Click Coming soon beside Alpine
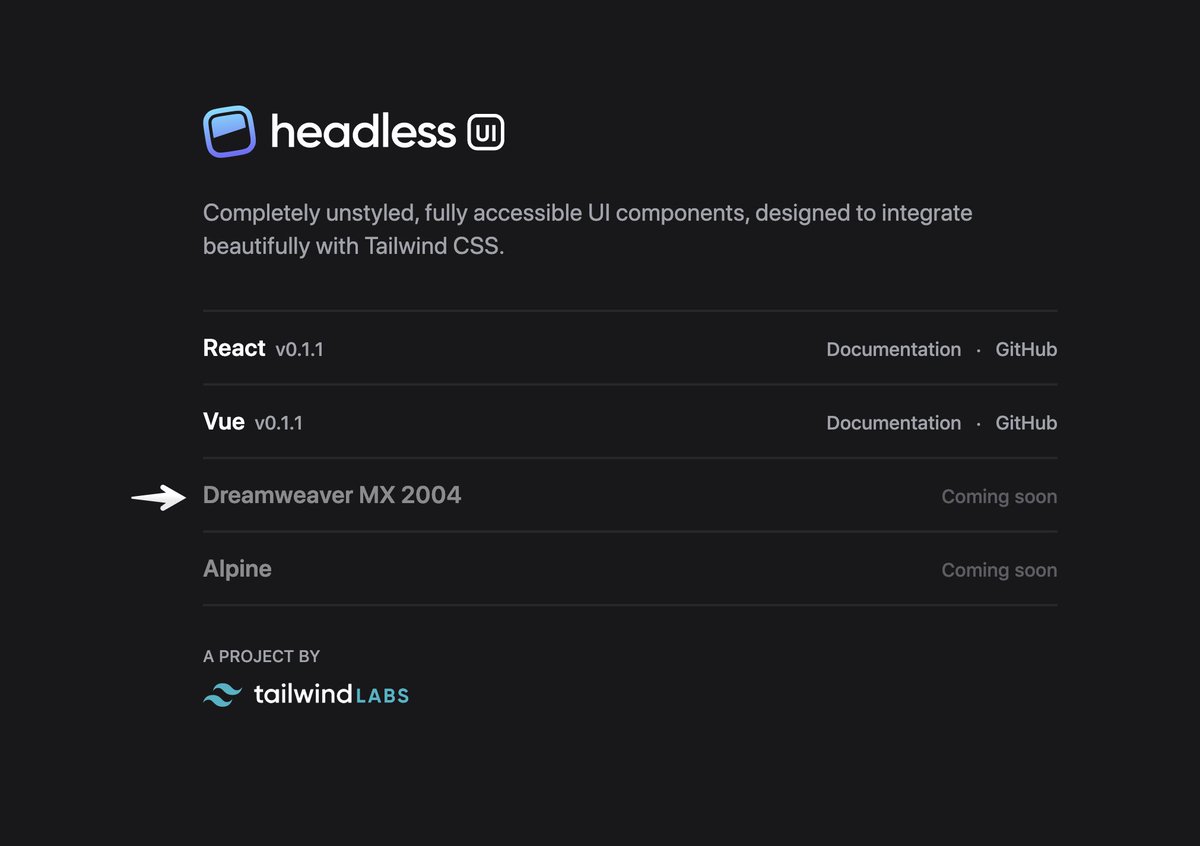The image size is (1200, 846). (999, 570)
